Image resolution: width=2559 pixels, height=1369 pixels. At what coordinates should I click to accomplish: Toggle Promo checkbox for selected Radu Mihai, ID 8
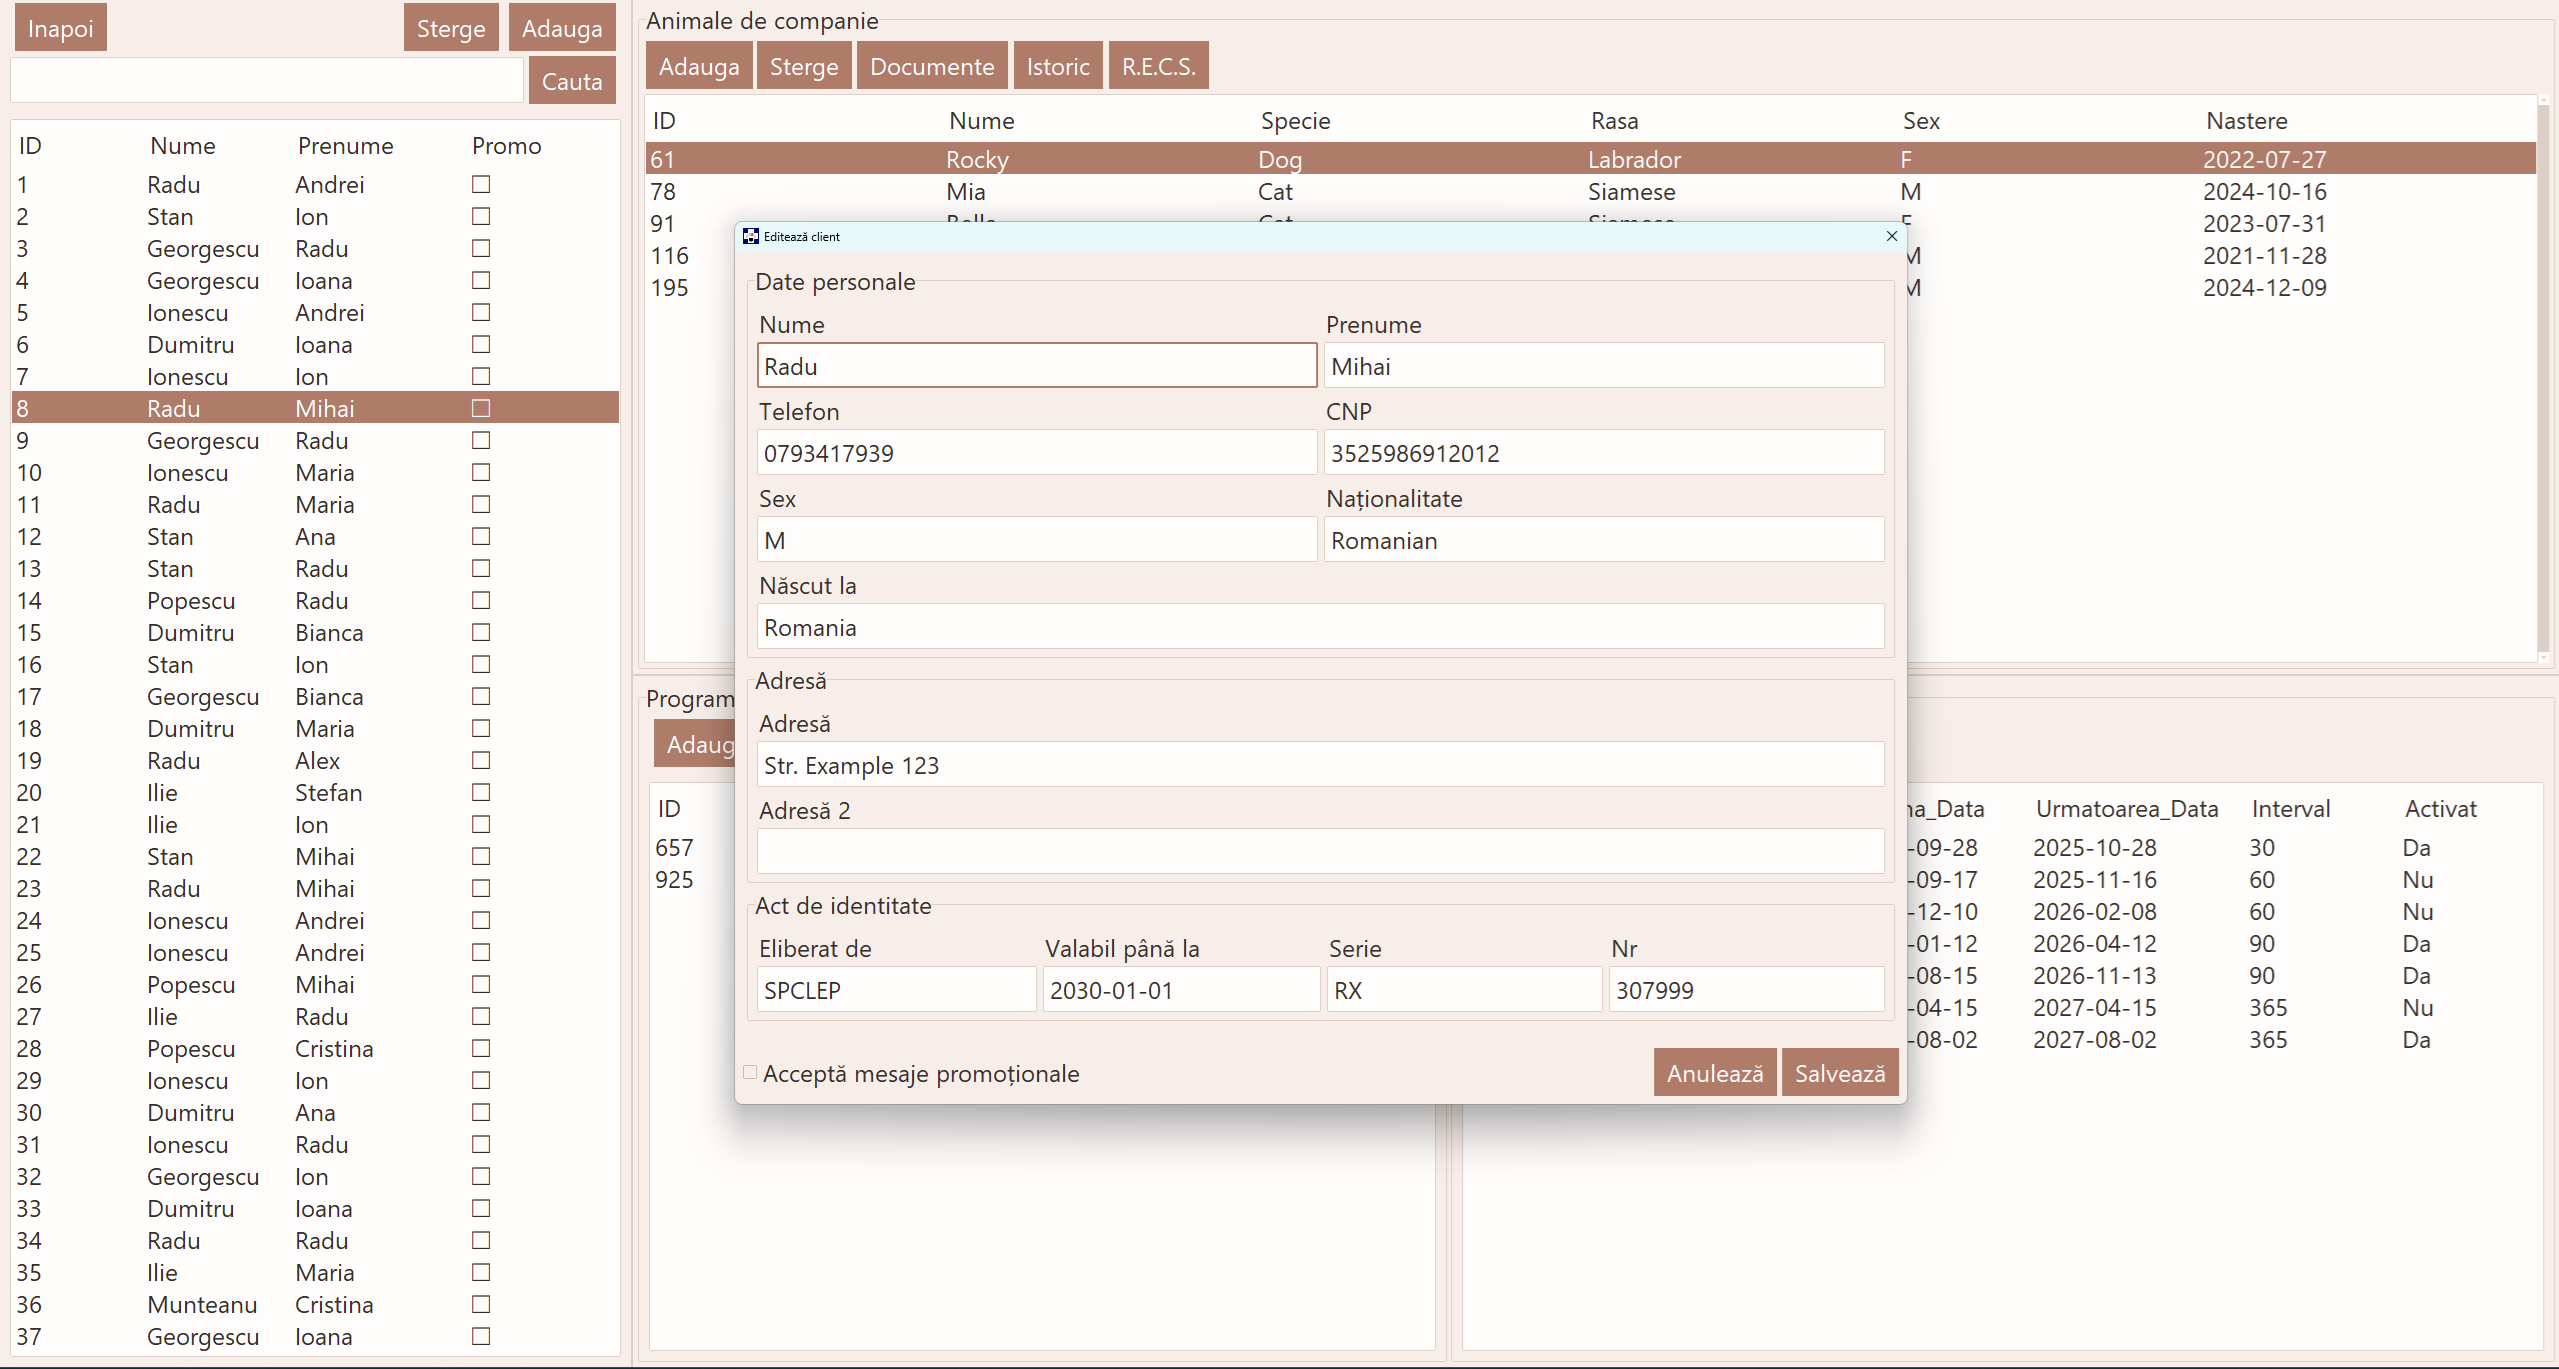481,408
